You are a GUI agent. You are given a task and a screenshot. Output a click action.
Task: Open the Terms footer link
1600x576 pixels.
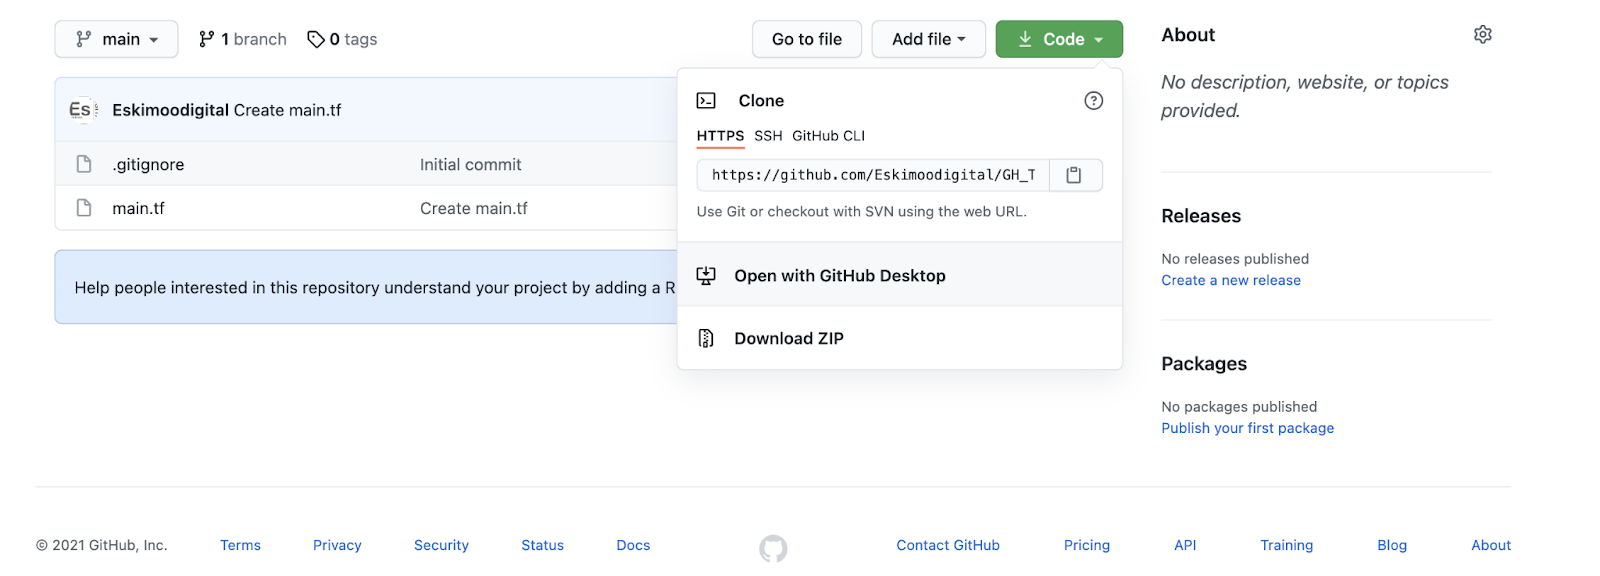(240, 545)
